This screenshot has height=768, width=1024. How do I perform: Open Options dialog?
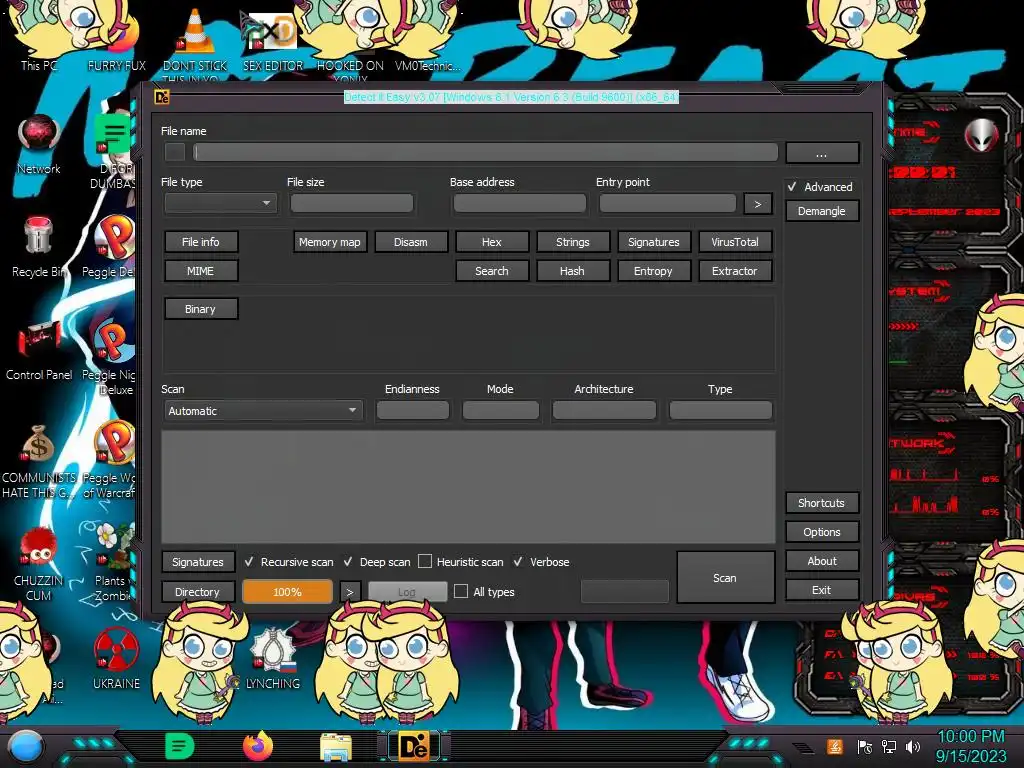[822, 532]
